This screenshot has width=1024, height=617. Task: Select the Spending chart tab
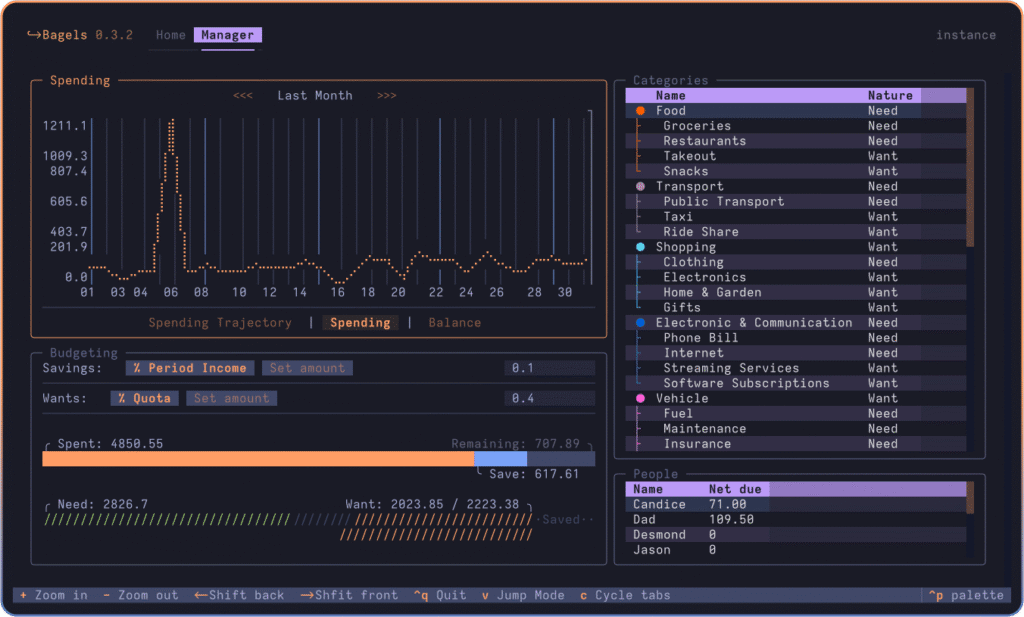tap(360, 323)
